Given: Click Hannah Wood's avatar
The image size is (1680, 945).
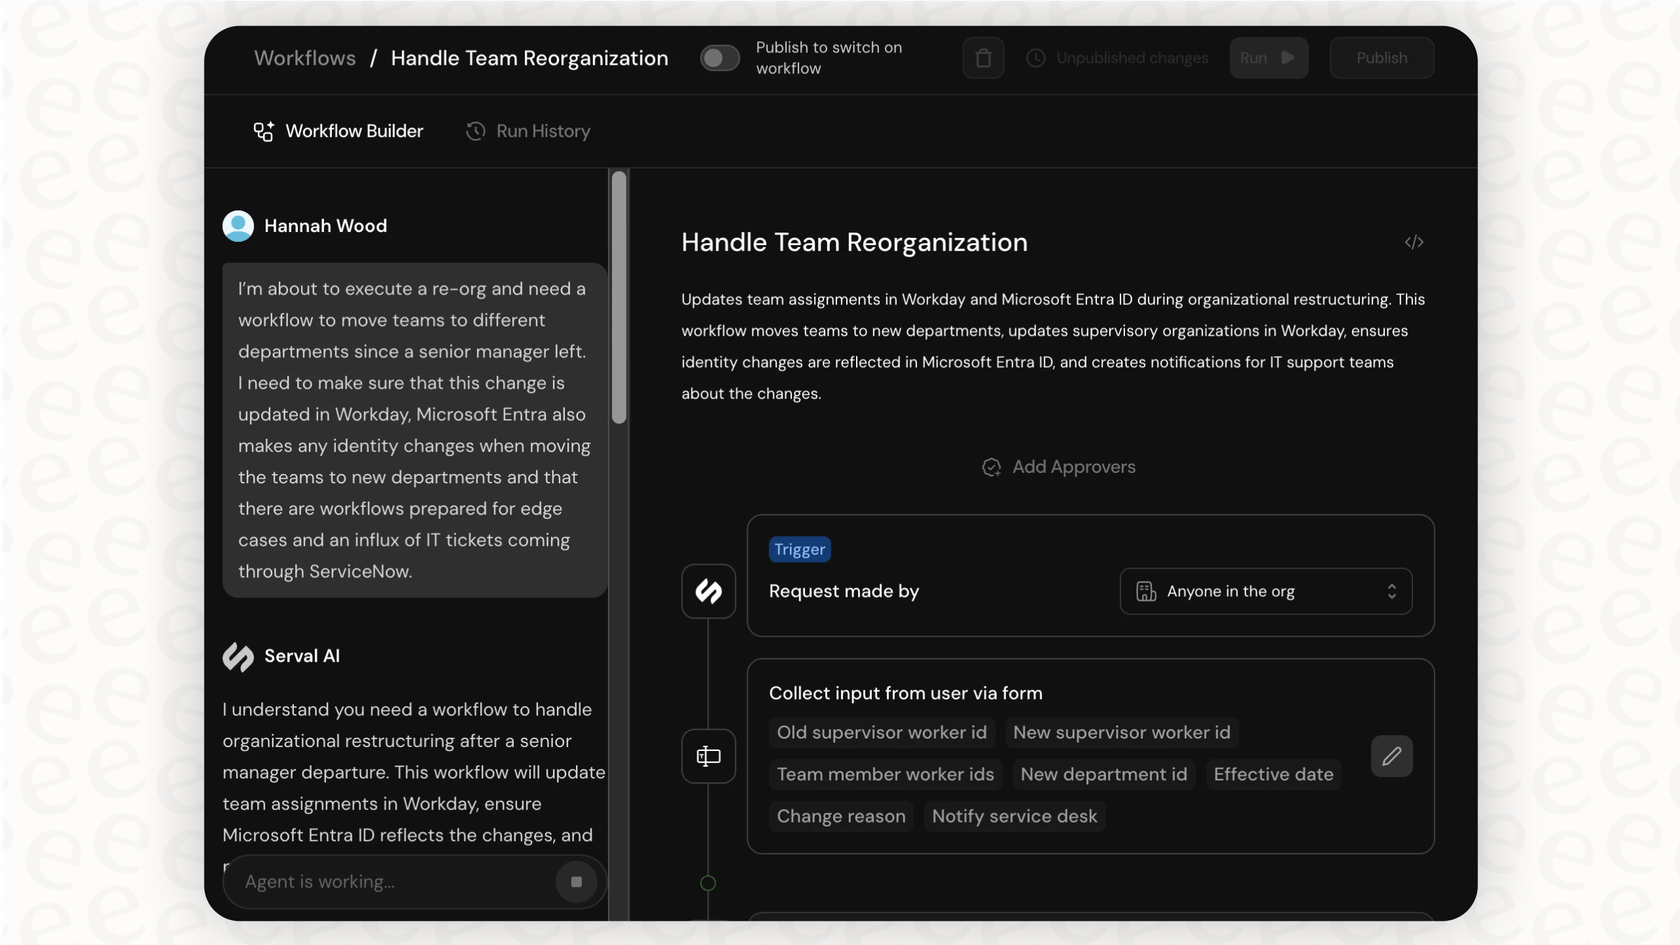Looking at the screenshot, I should click(238, 225).
